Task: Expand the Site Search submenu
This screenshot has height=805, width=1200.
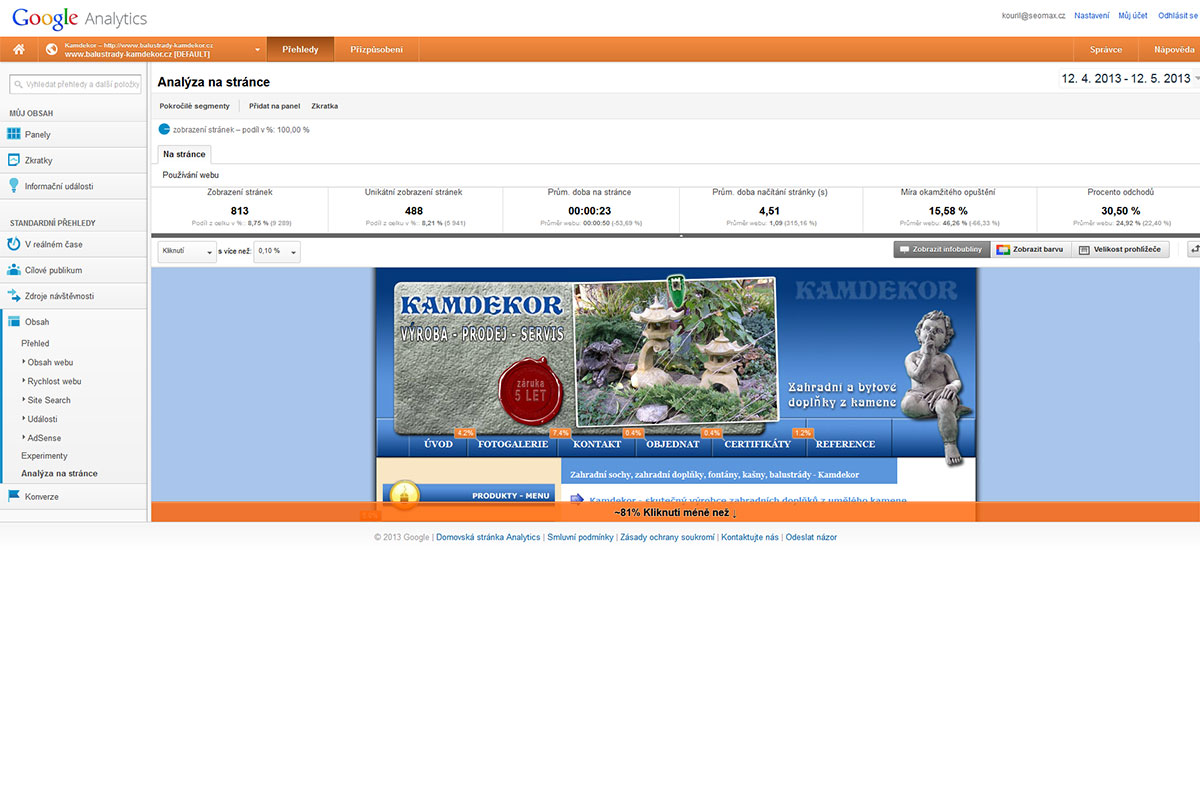Action: coord(48,400)
